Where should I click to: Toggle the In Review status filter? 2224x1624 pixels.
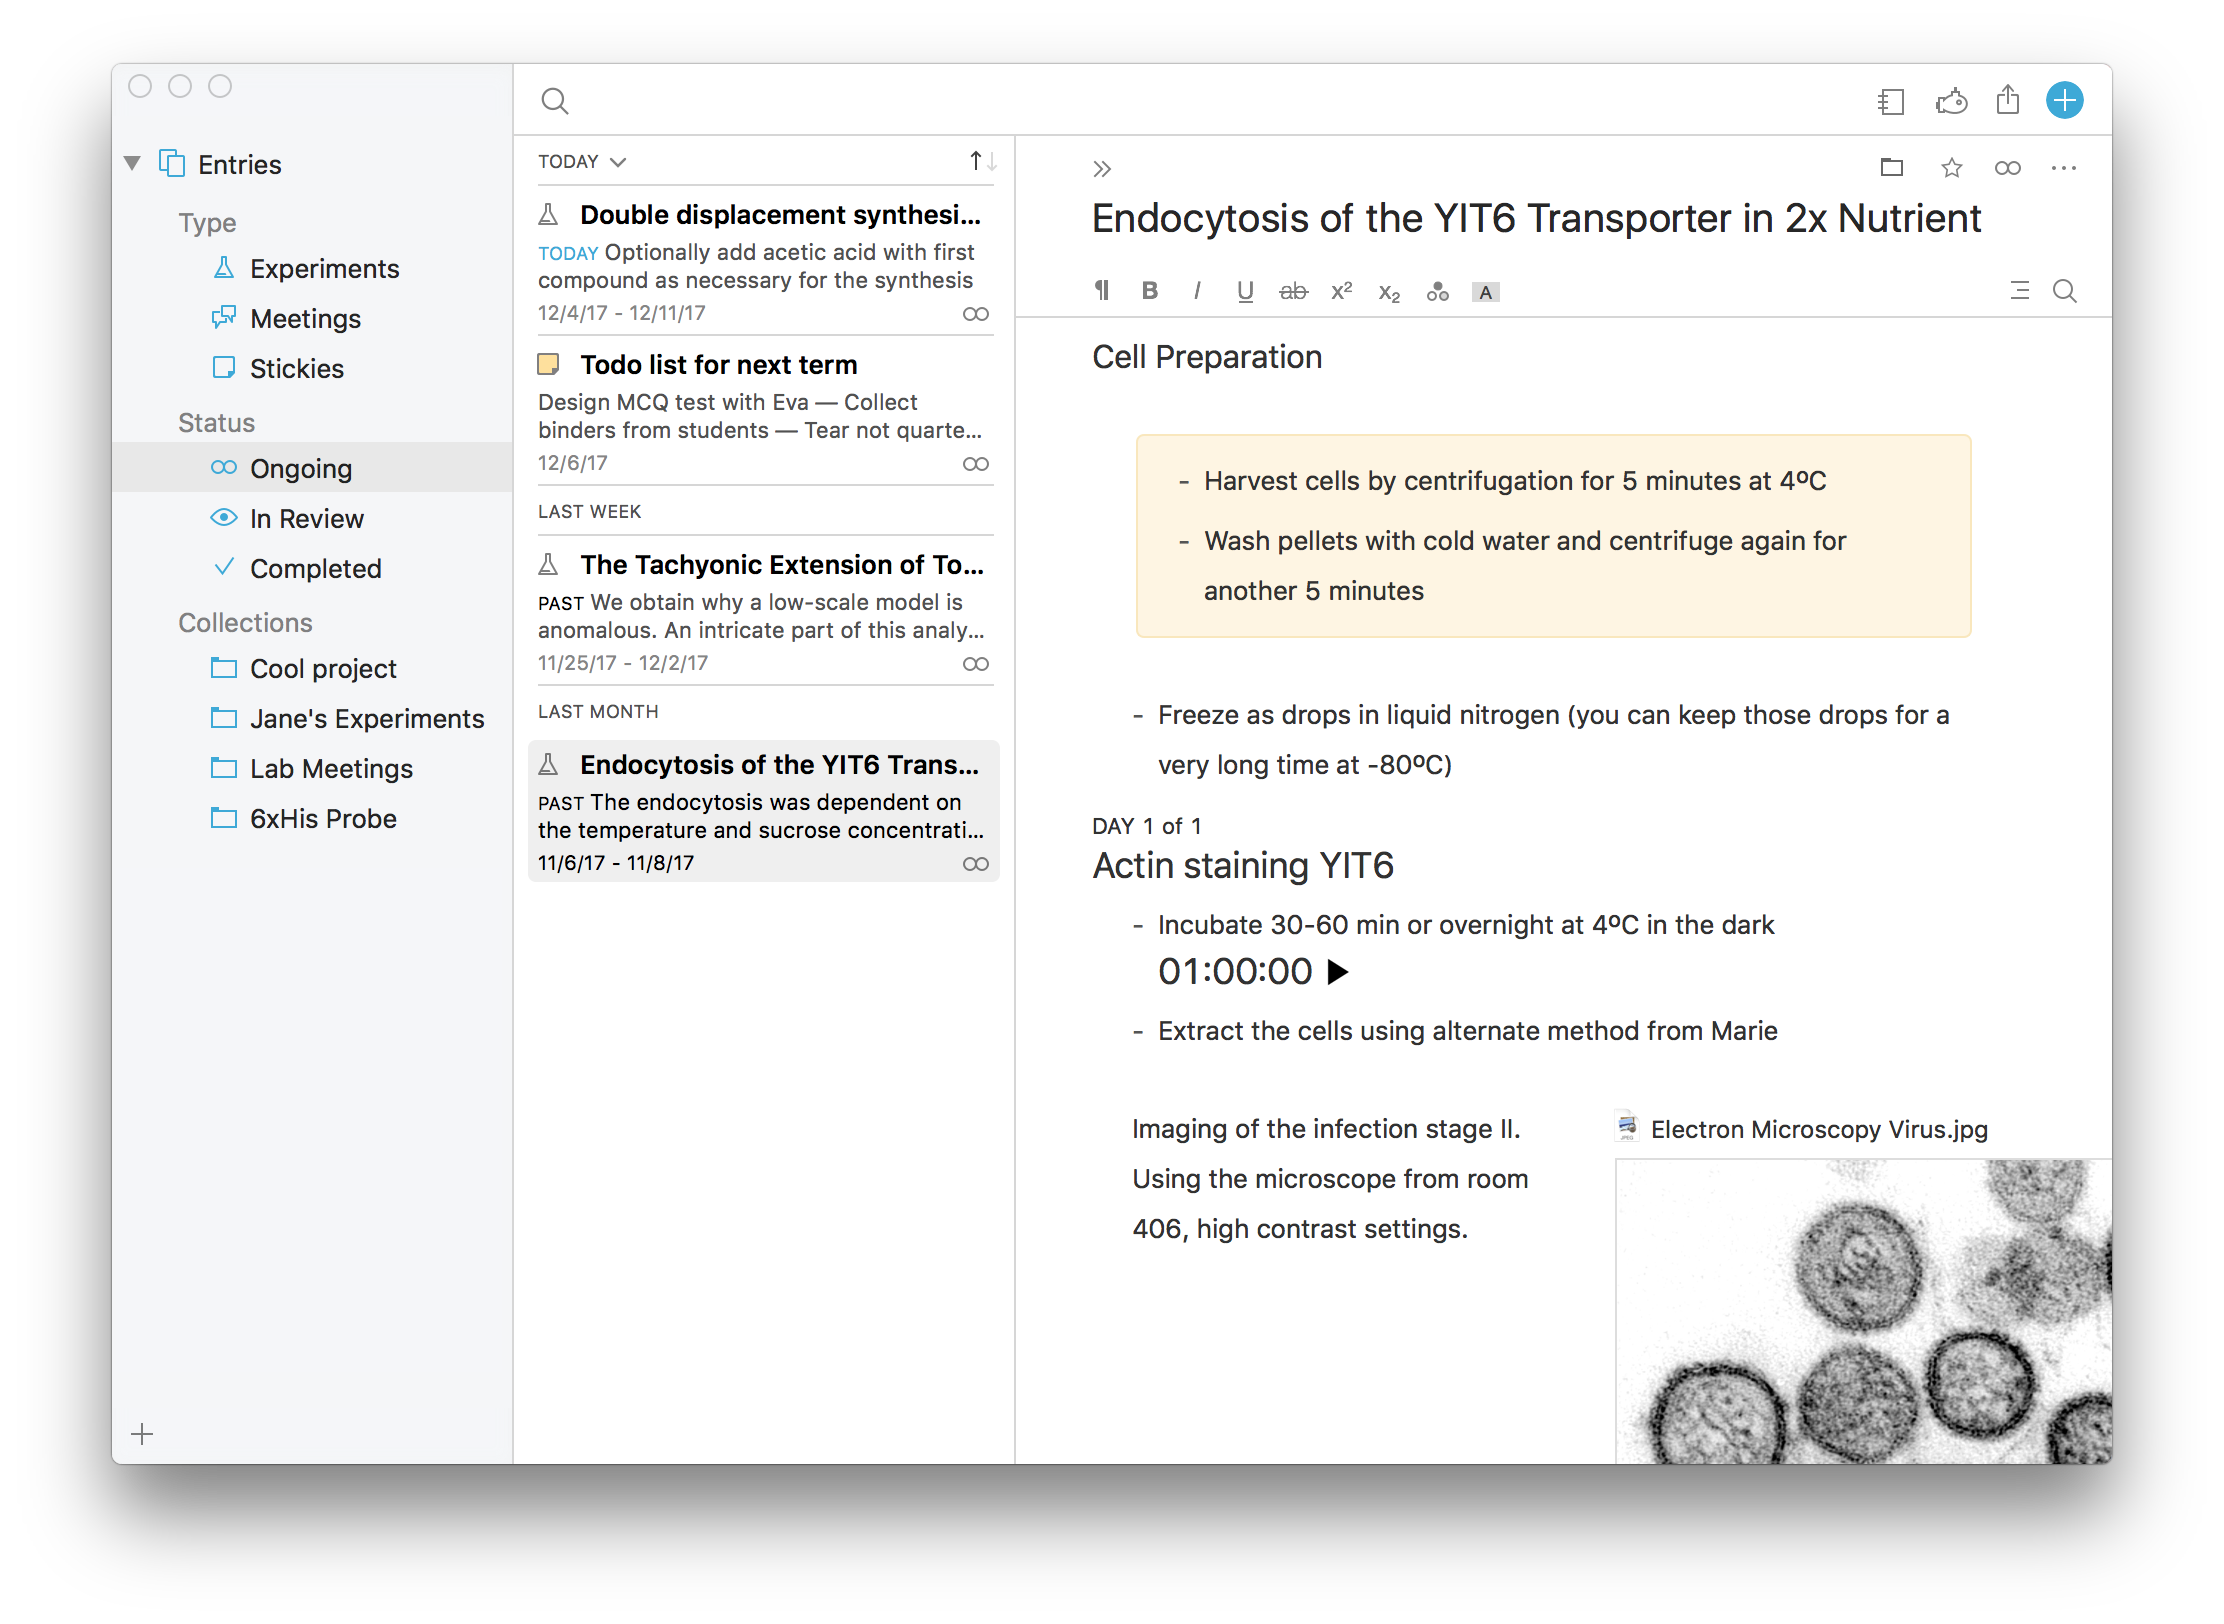(306, 518)
